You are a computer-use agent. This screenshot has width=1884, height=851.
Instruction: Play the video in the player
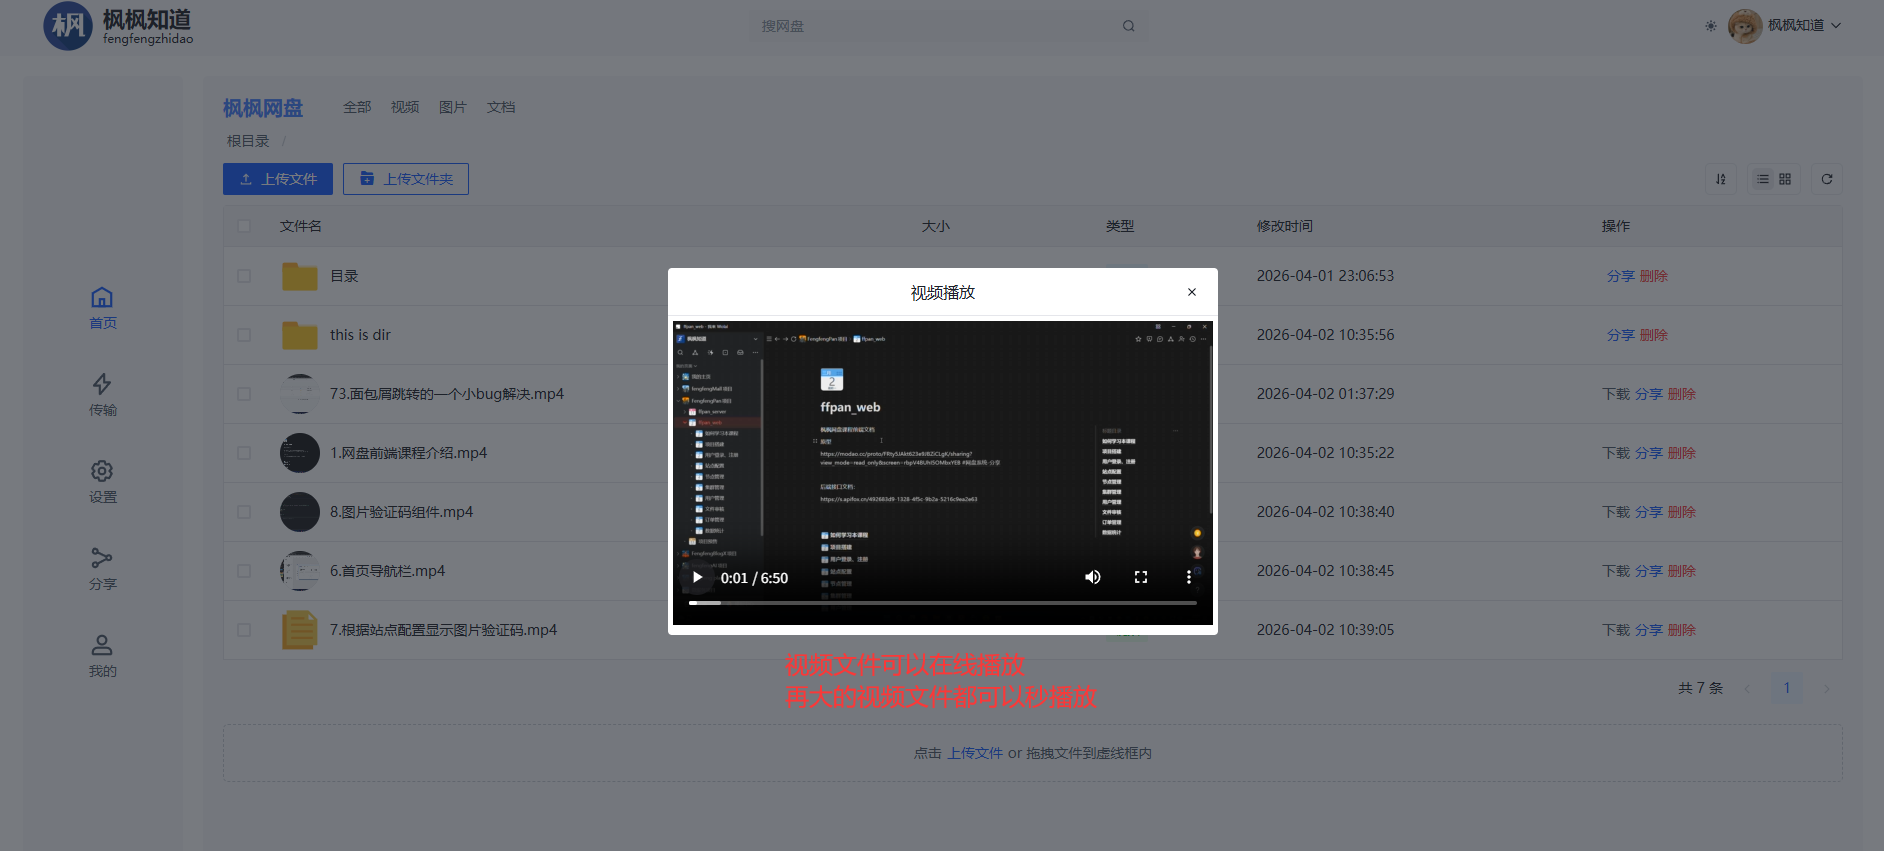click(x=697, y=577)
